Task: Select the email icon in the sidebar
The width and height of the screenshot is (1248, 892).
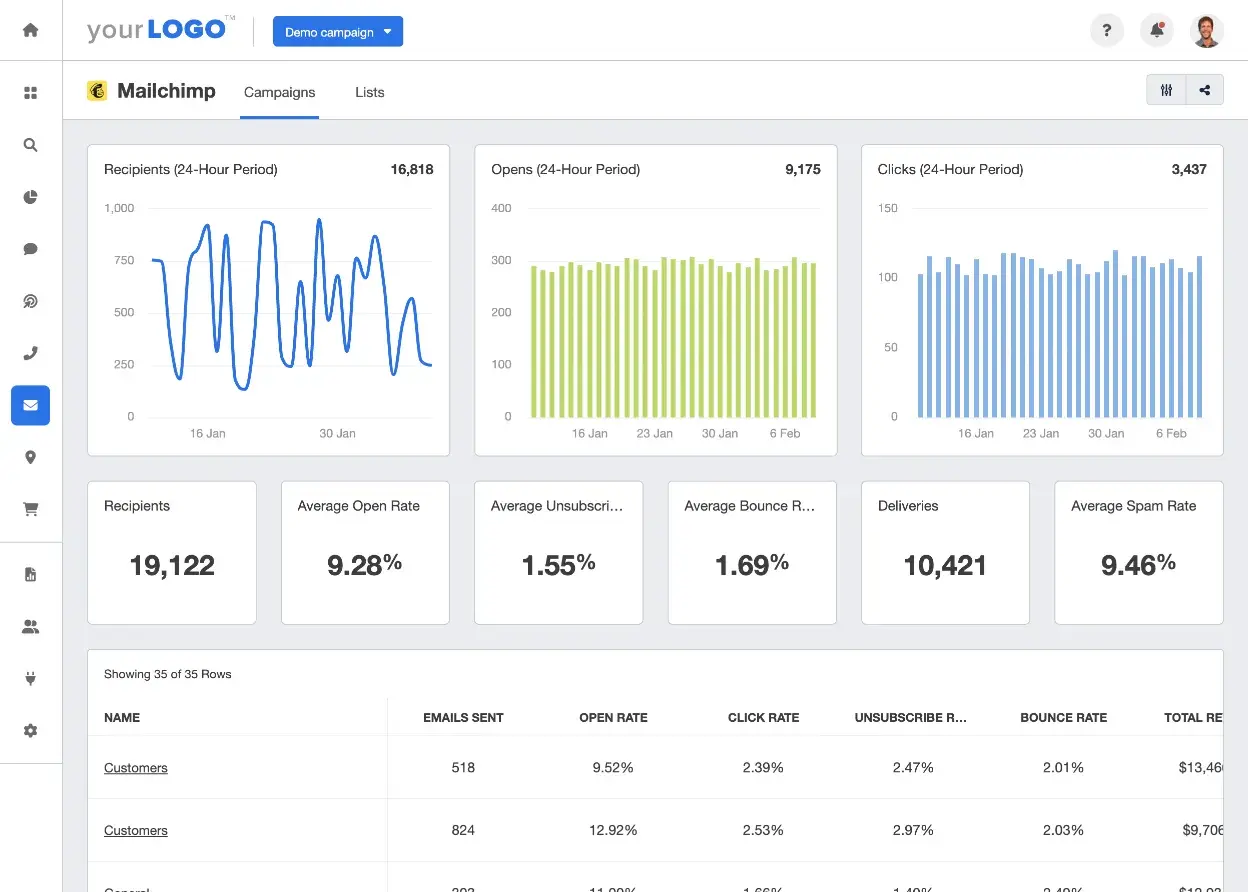Action: pos(30,405)
